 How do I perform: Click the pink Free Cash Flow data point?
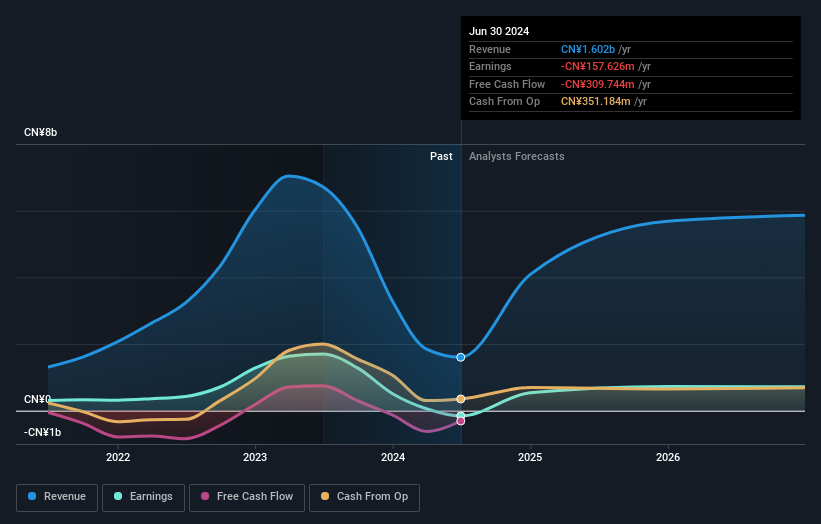click(461, 421)
